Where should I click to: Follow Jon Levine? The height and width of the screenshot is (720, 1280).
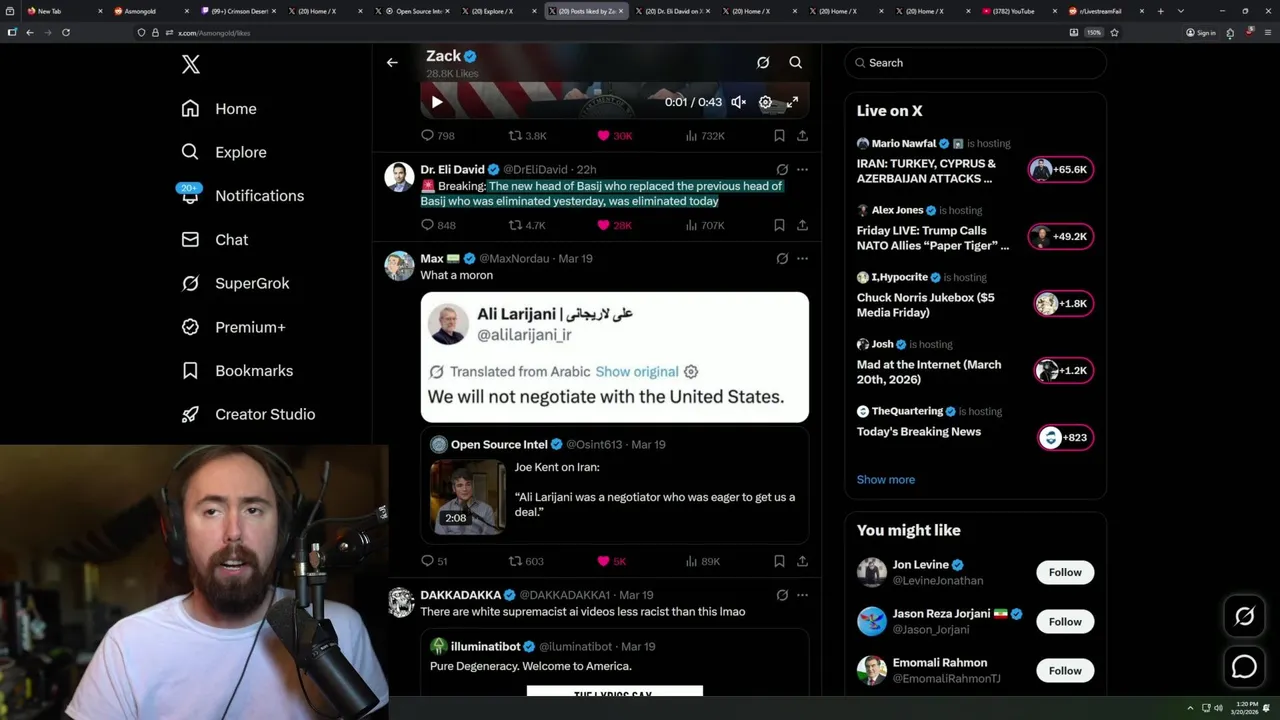click(x=1065, y=573)
